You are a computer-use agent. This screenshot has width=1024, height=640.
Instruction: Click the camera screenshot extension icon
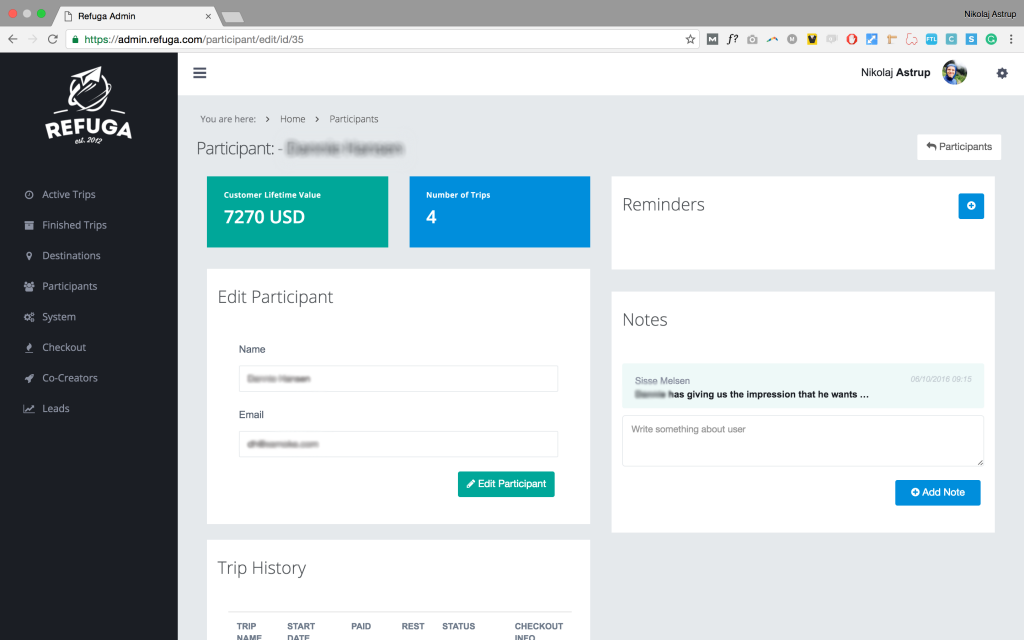click(752, 39)
